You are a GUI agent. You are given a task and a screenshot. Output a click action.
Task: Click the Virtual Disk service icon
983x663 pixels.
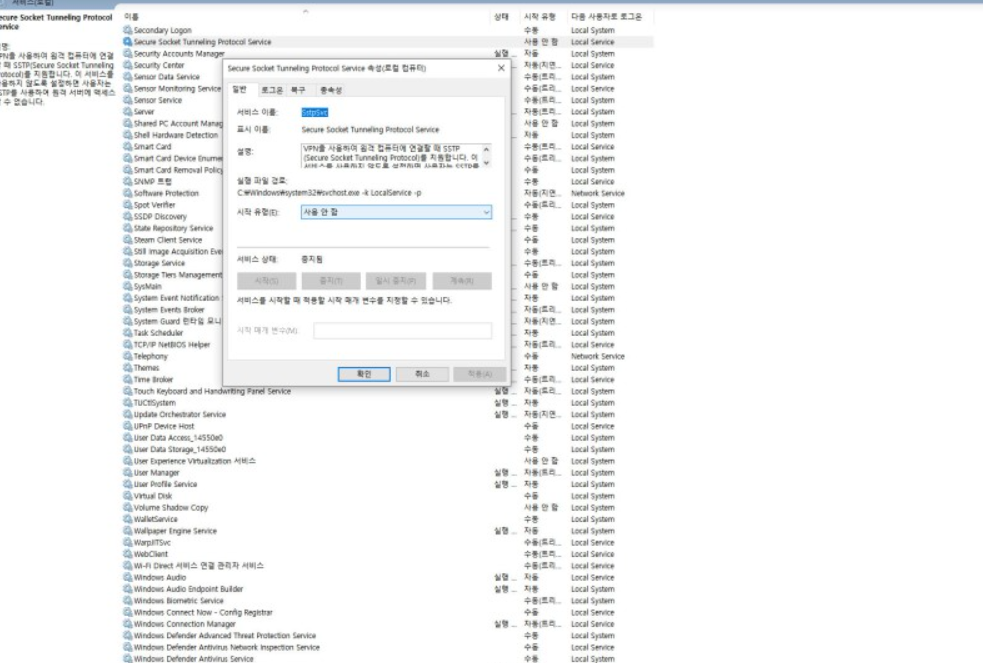[128, 496]
